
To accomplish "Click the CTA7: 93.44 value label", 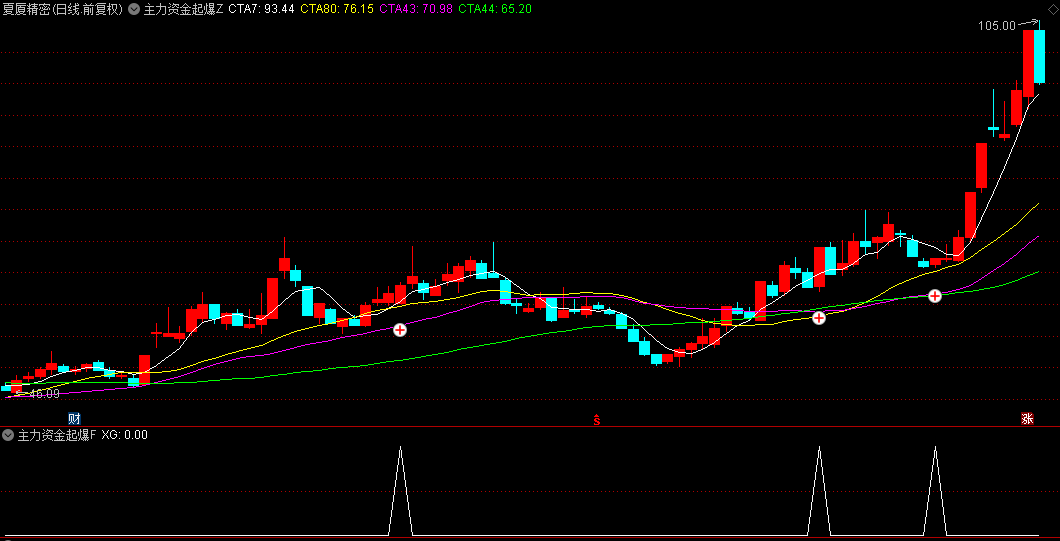I will coord(261,9).
